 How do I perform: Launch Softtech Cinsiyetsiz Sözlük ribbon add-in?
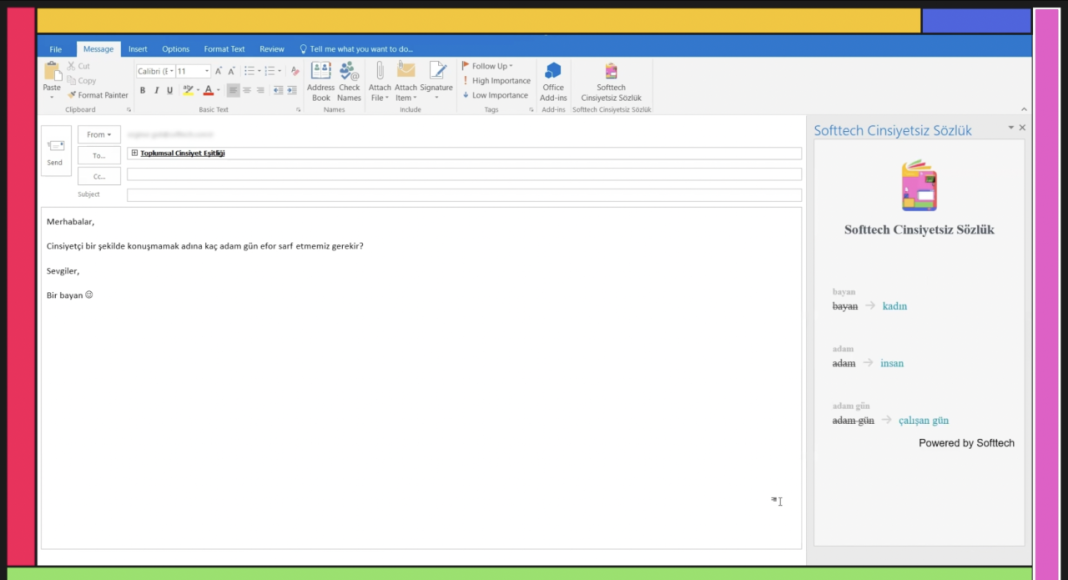click(611, 82)
